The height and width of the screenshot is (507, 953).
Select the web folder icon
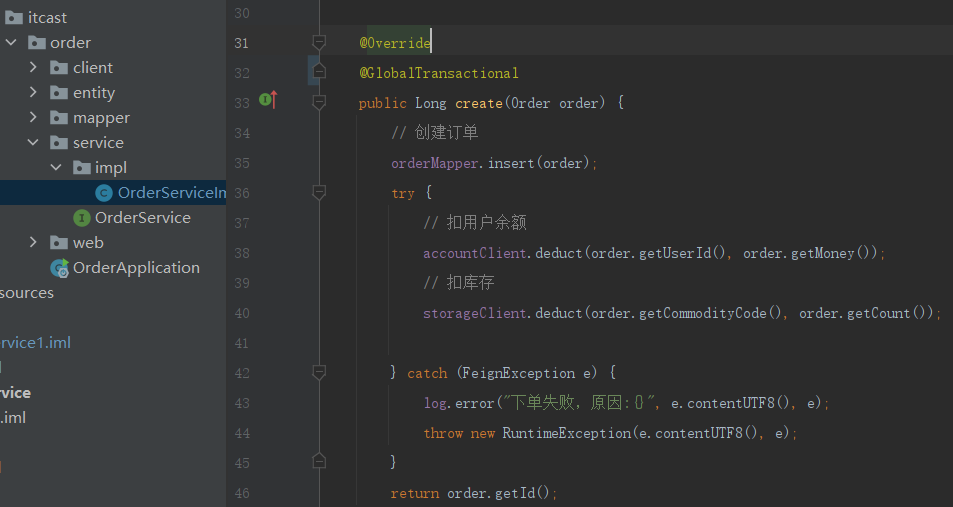point(59,243)
